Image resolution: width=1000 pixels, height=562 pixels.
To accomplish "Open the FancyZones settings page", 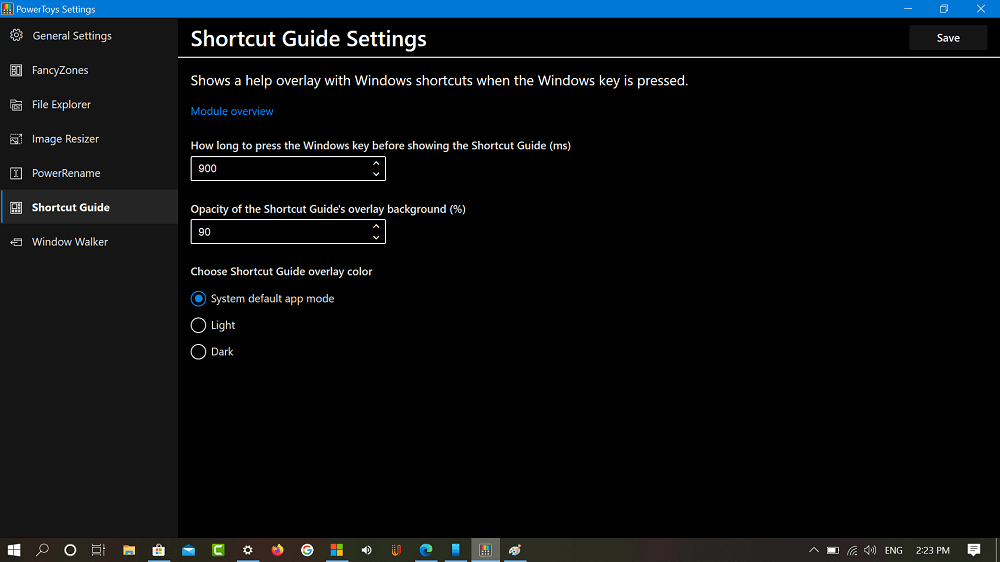I will click(x=89, y=70).
